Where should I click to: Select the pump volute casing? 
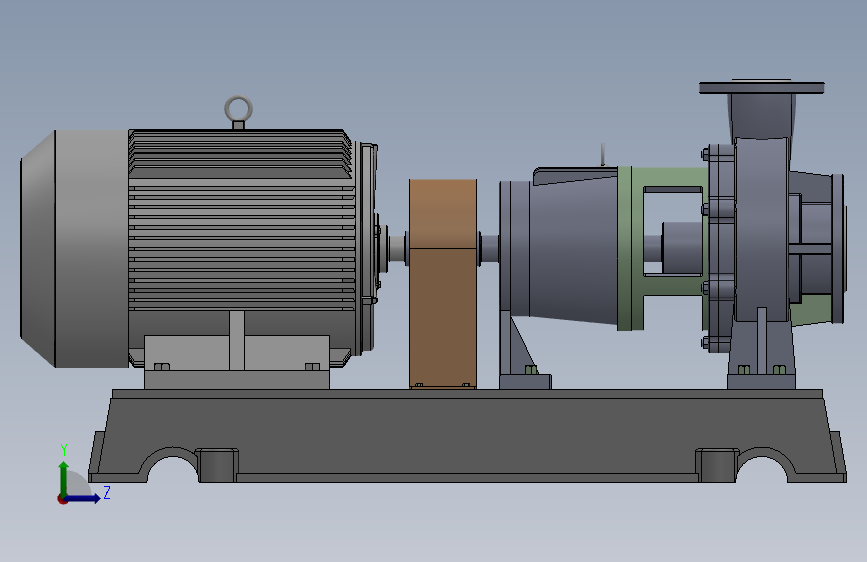(x=762, y=230)
